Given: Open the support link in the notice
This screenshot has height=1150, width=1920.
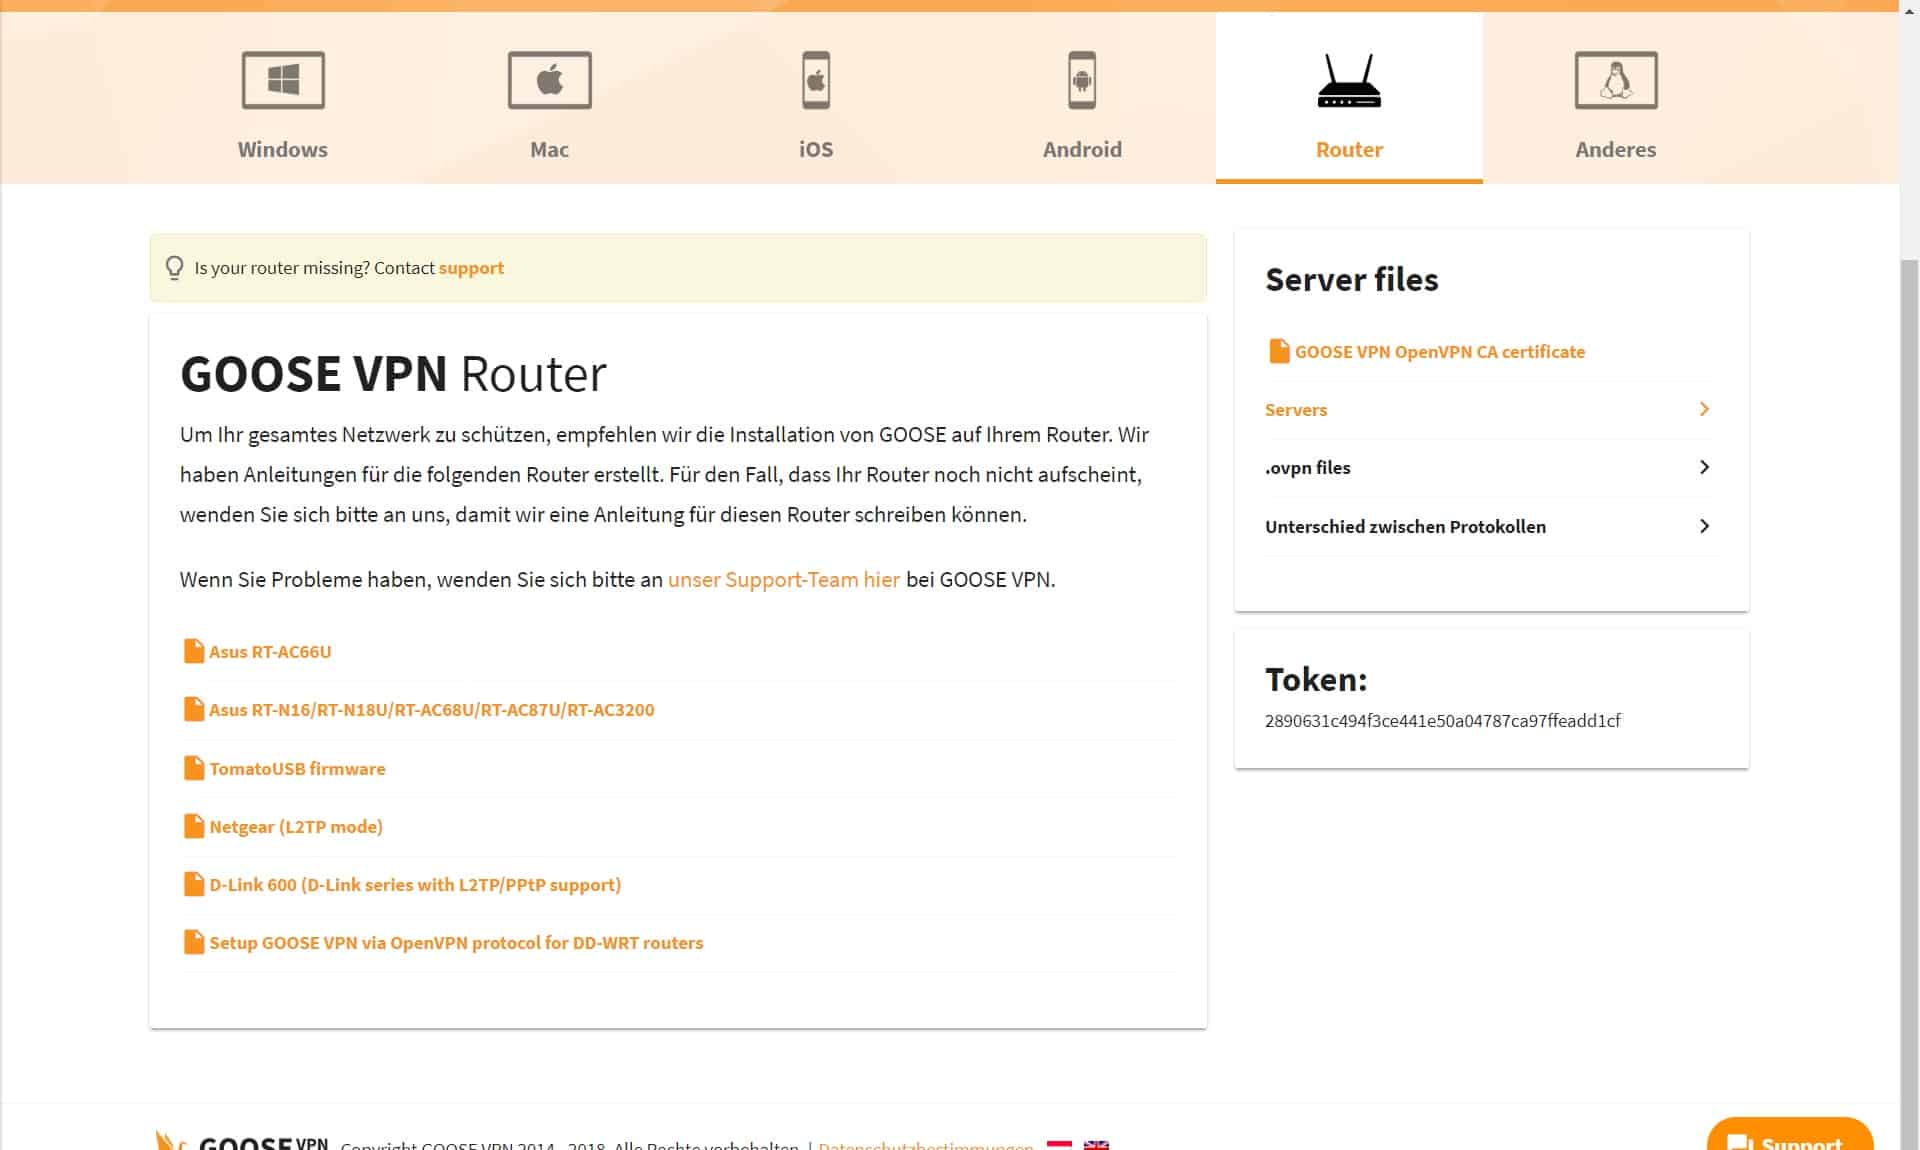Looking at the screenshot, I should tap(471, 268).
